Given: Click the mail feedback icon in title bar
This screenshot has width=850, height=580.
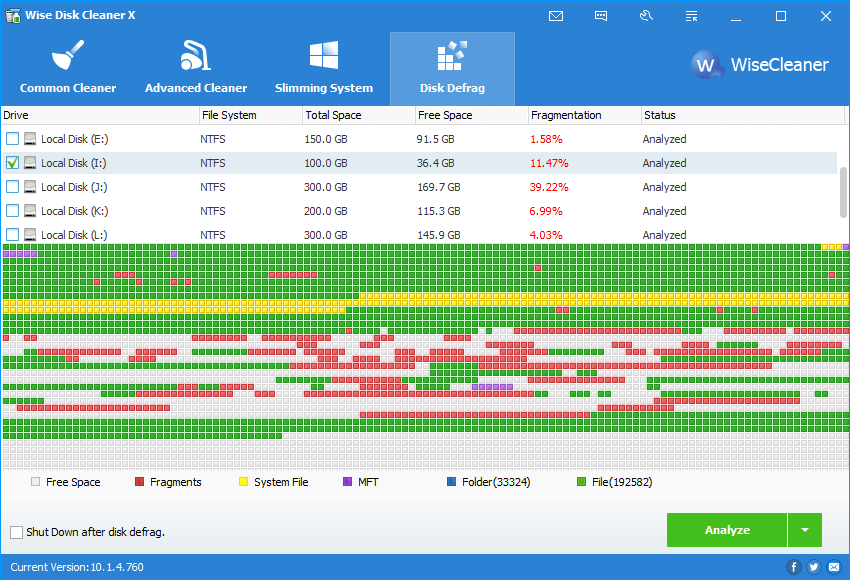Looking at the screenshot, I should [x=556, y=16].
